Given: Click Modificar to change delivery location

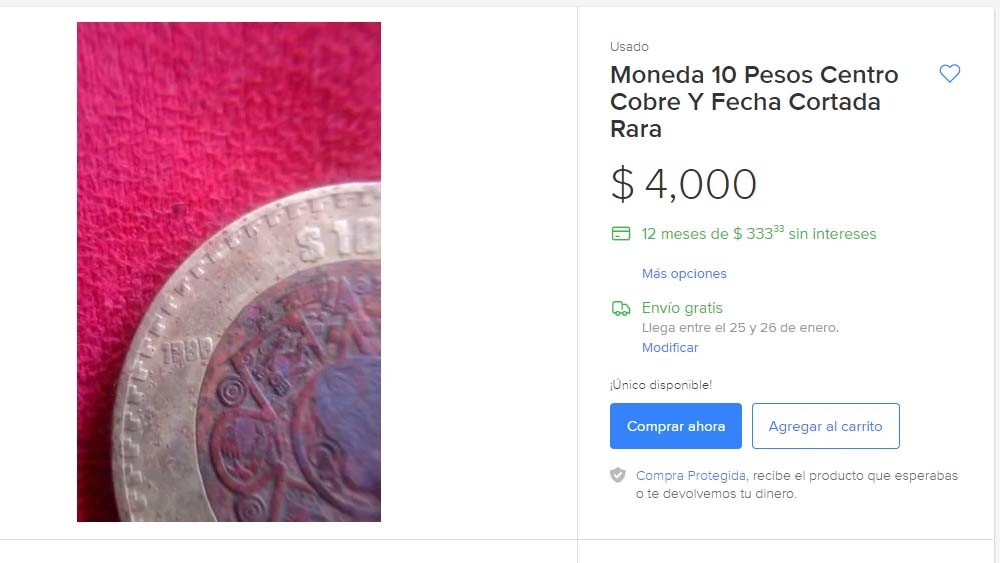Looking at the screenshot, I should [670, 347].
